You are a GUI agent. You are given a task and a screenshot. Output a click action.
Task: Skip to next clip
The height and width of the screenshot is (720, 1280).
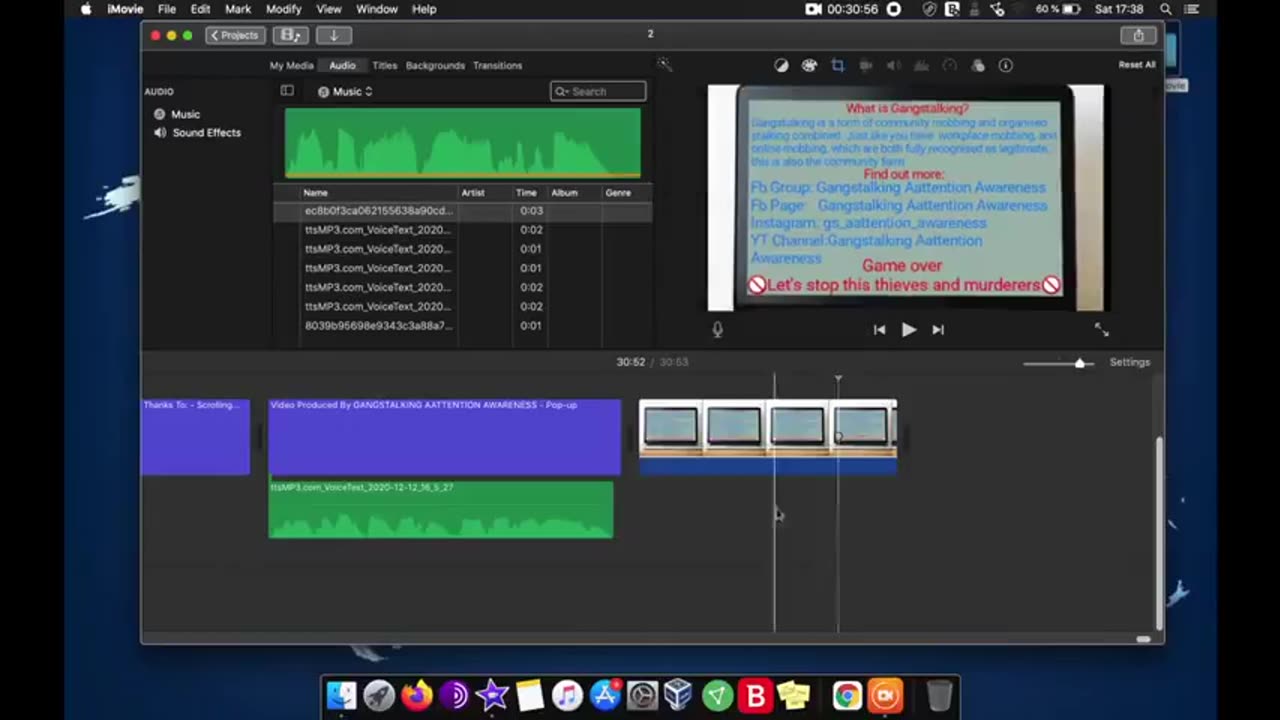(938, 329)
